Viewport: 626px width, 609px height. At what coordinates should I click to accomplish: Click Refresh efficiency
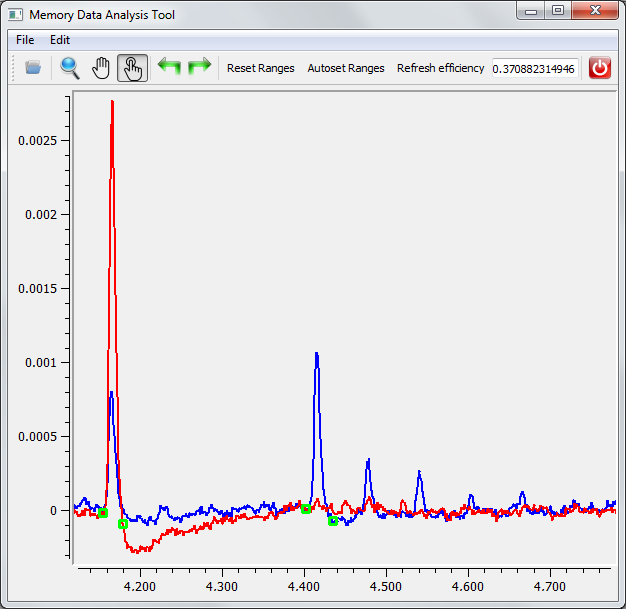(x=440, y=68)
